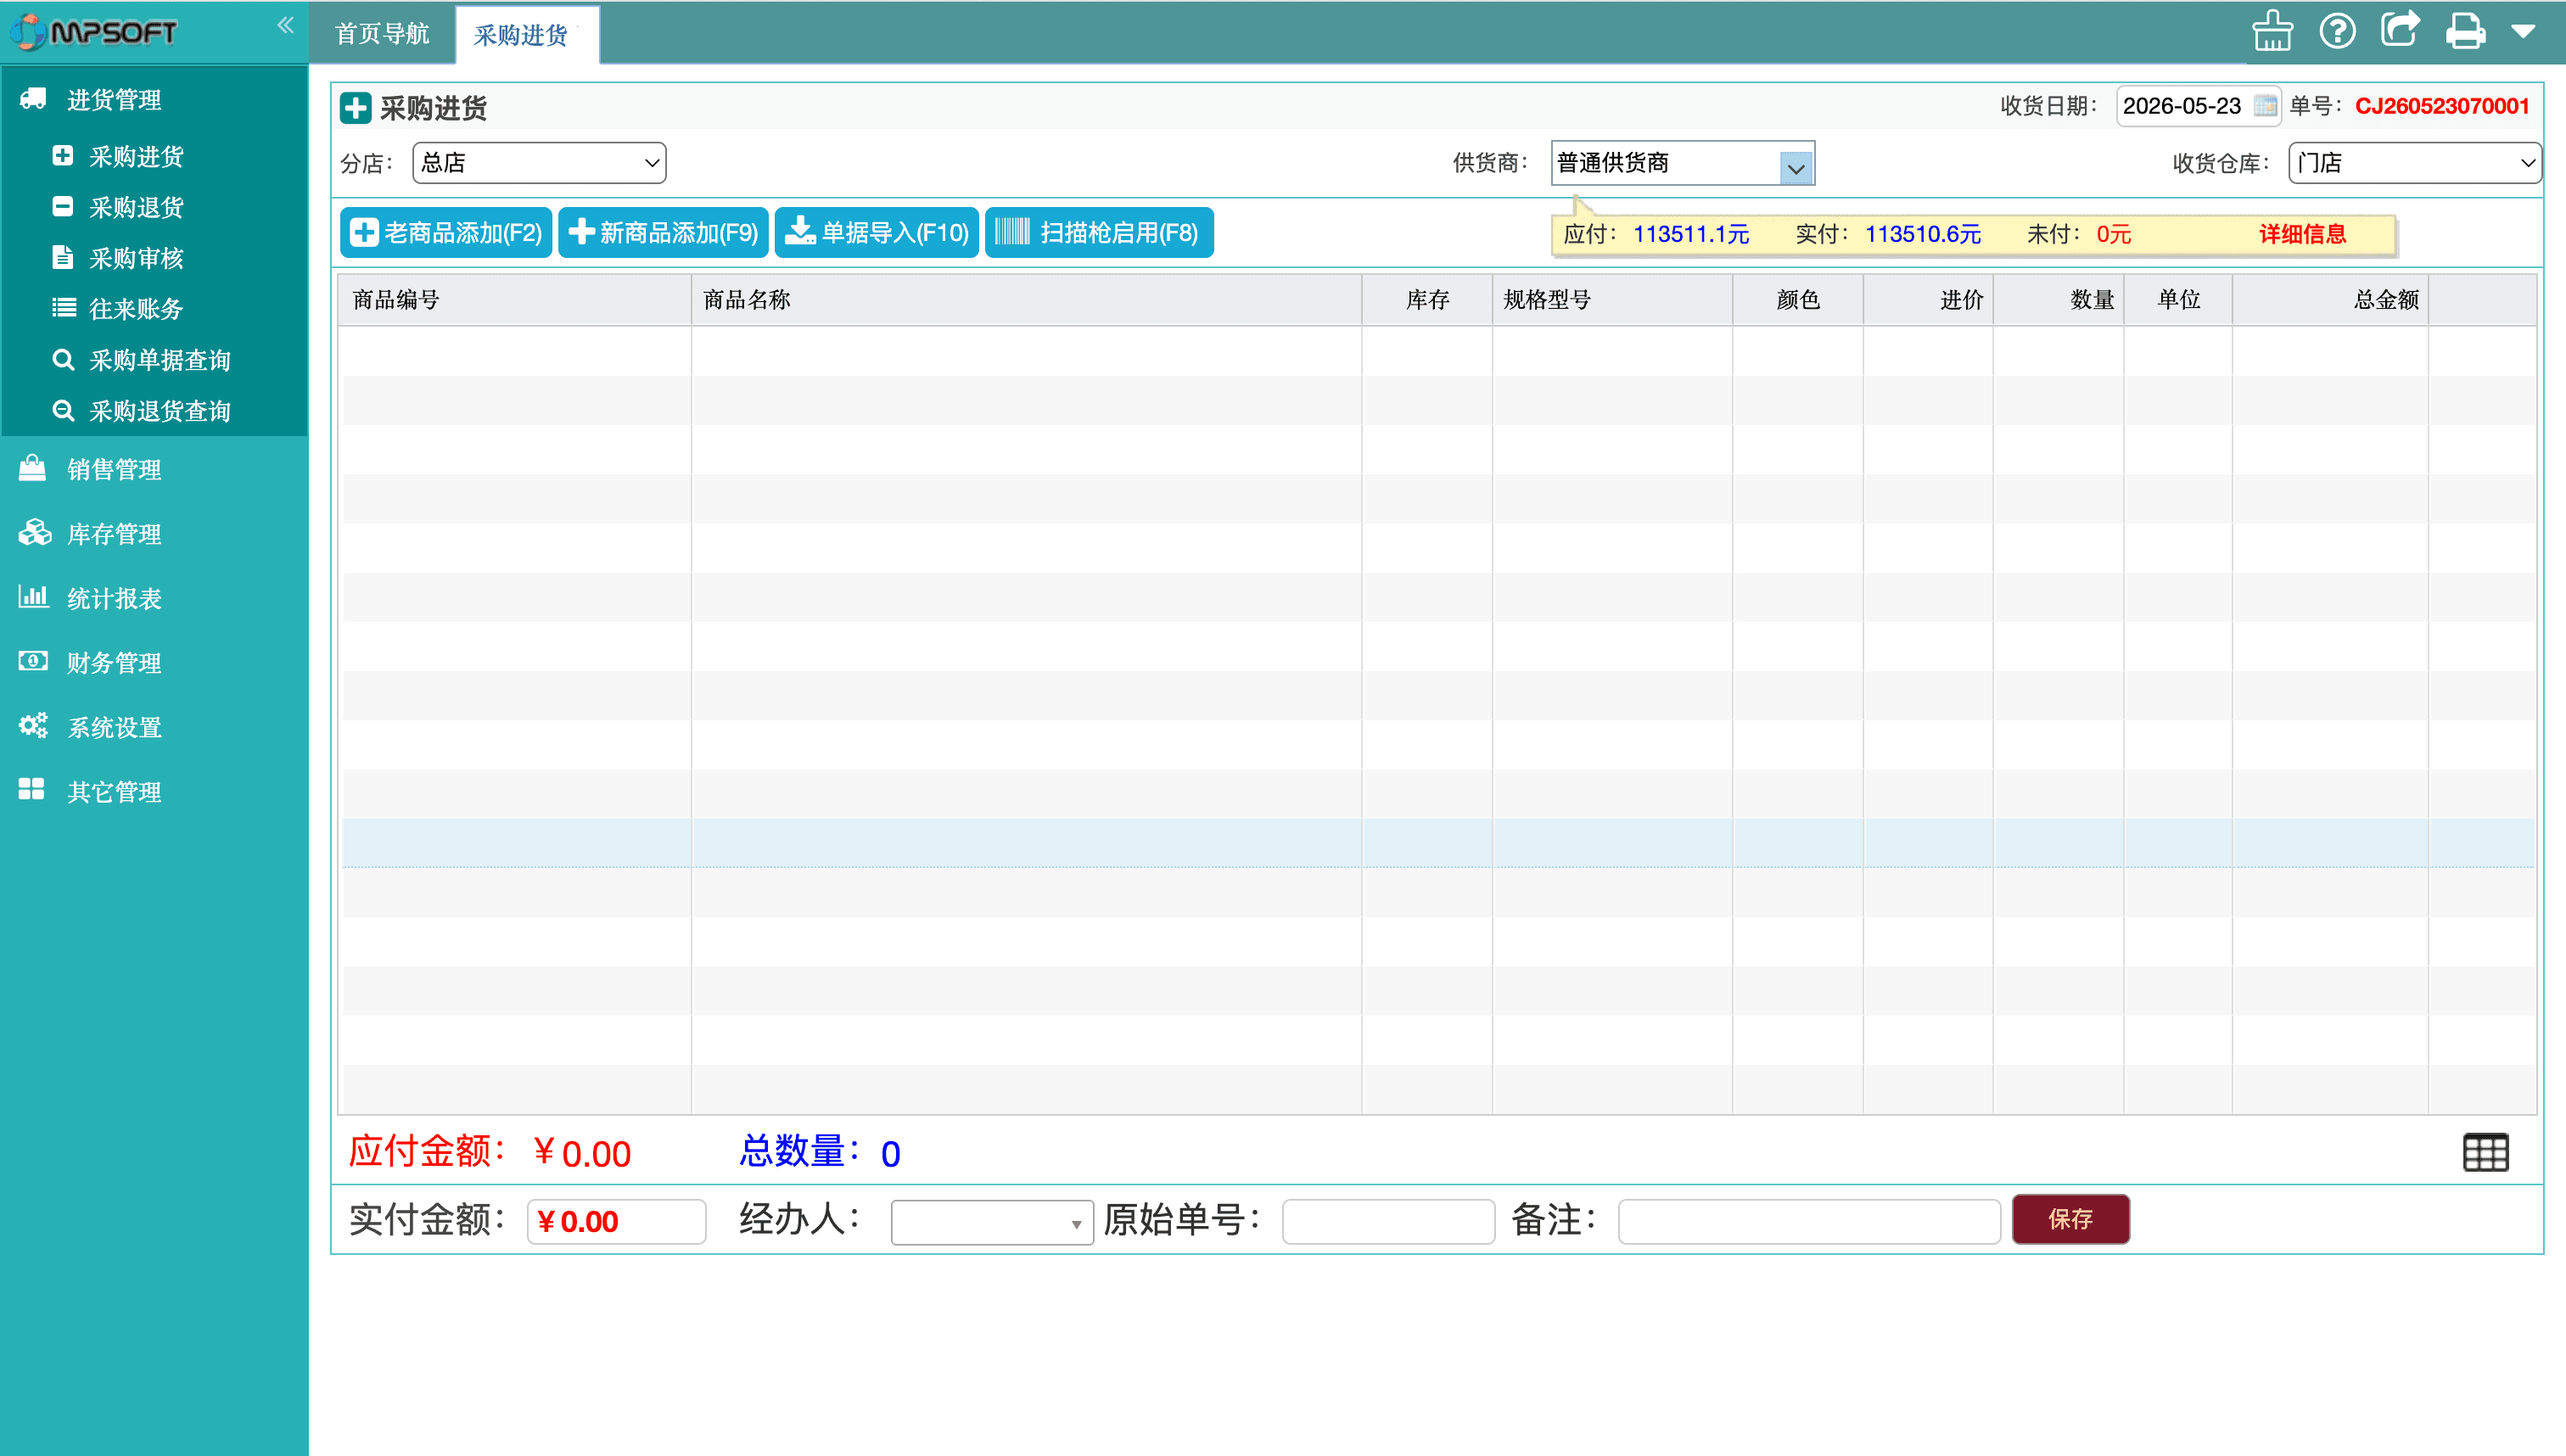Click the table column settings grid icon
Viewport: 2566px width, 1456px height.
tap(2485, 1152)
